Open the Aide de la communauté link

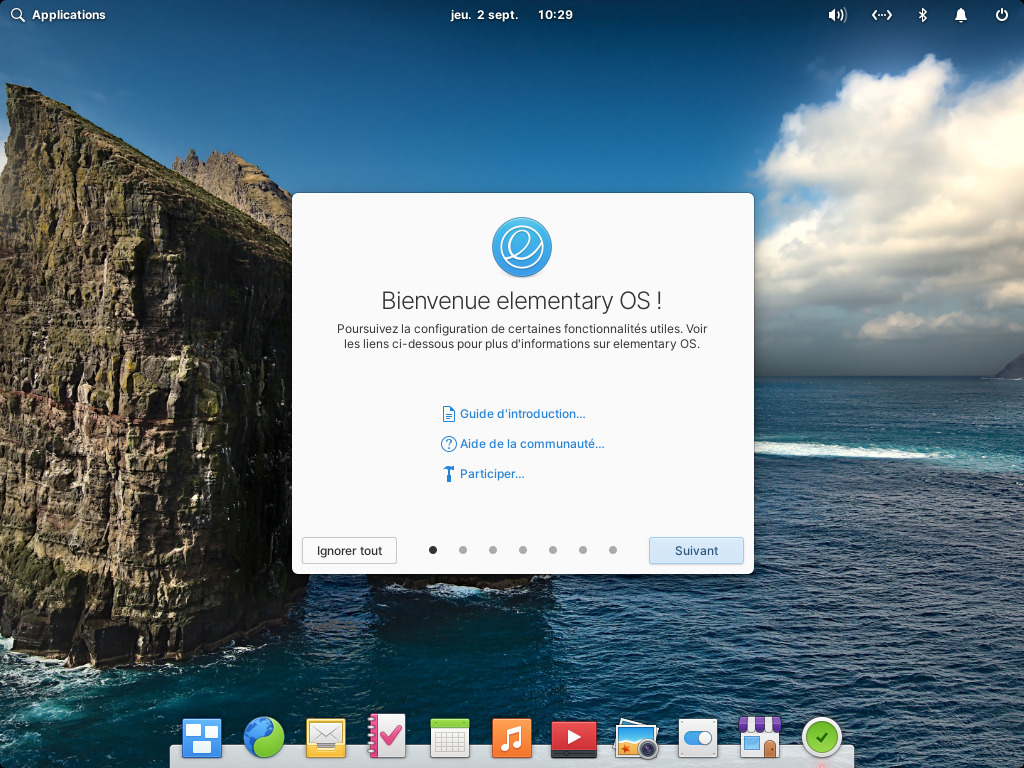532,444
